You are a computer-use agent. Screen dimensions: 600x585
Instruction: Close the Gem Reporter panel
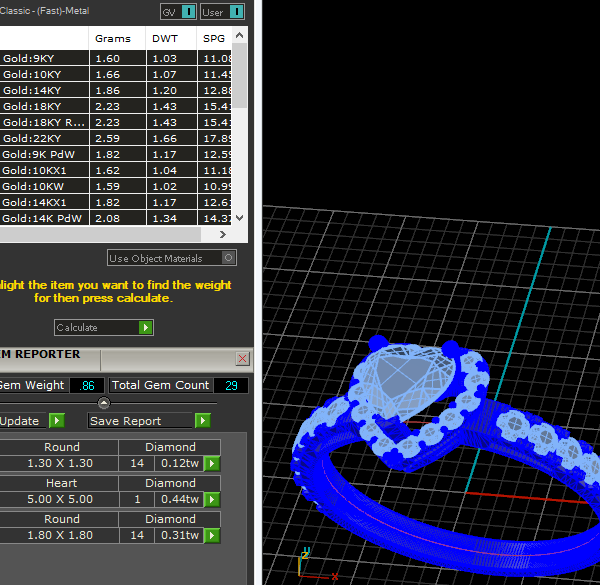pos(242,358)
